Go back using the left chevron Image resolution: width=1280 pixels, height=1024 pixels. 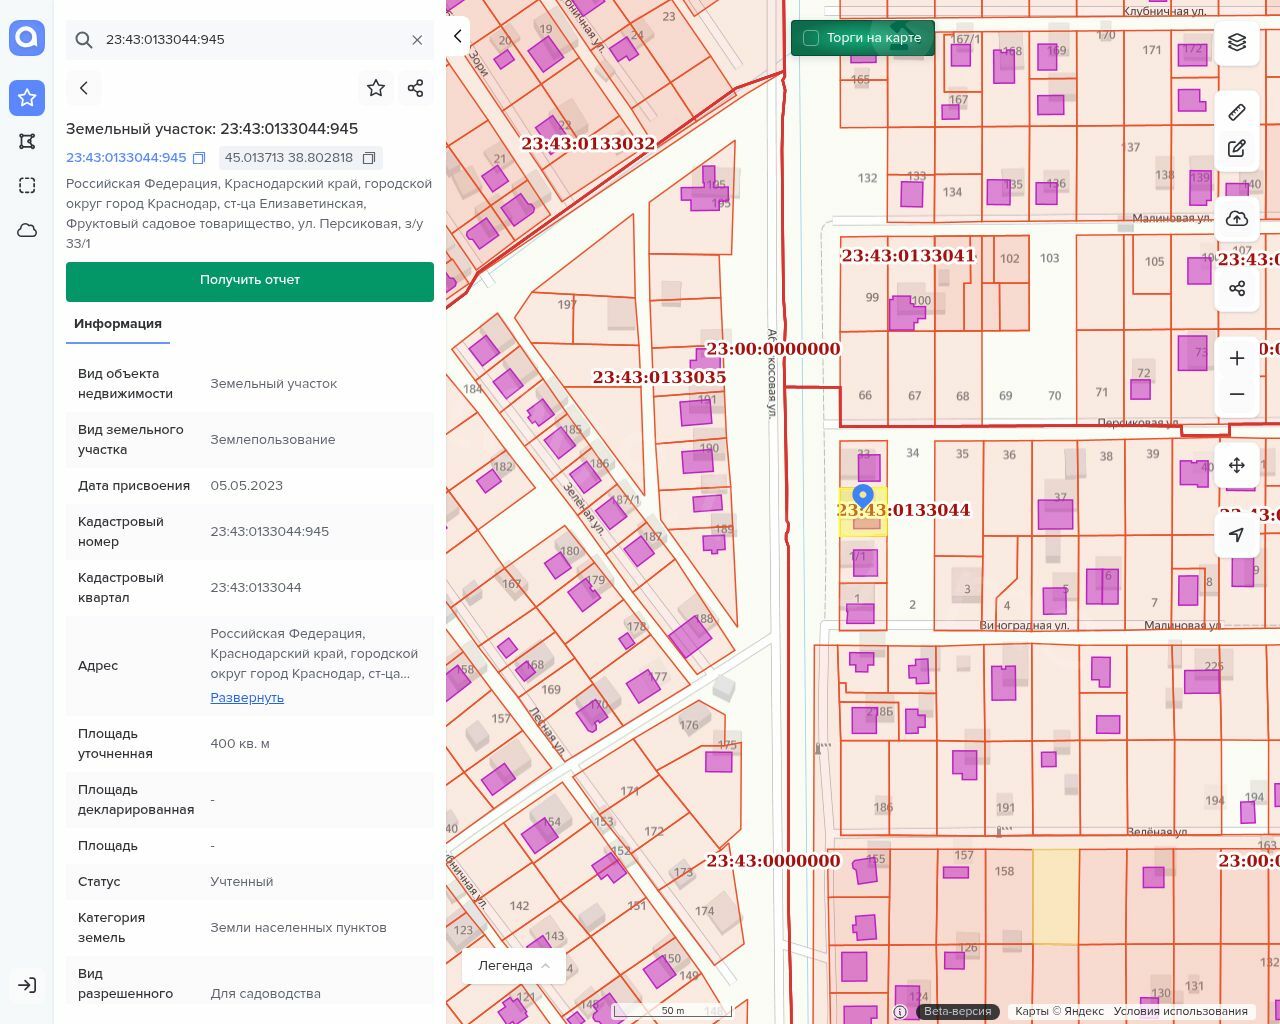(84, 88)
